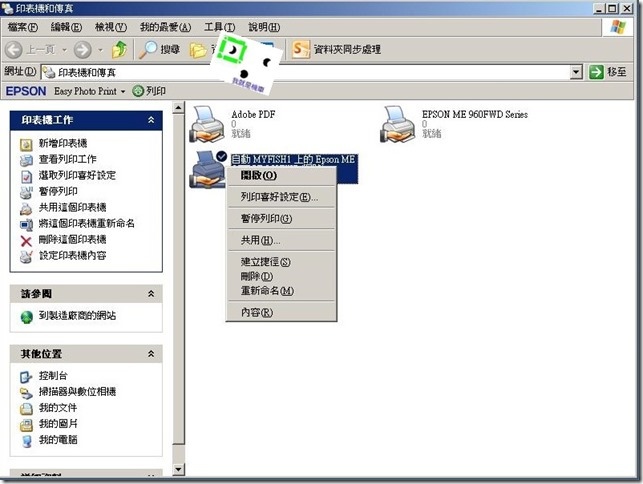Click the 選取列印喜好設定 document icon
This screenshot has width=643, height=484.
[x=26, y=176]
